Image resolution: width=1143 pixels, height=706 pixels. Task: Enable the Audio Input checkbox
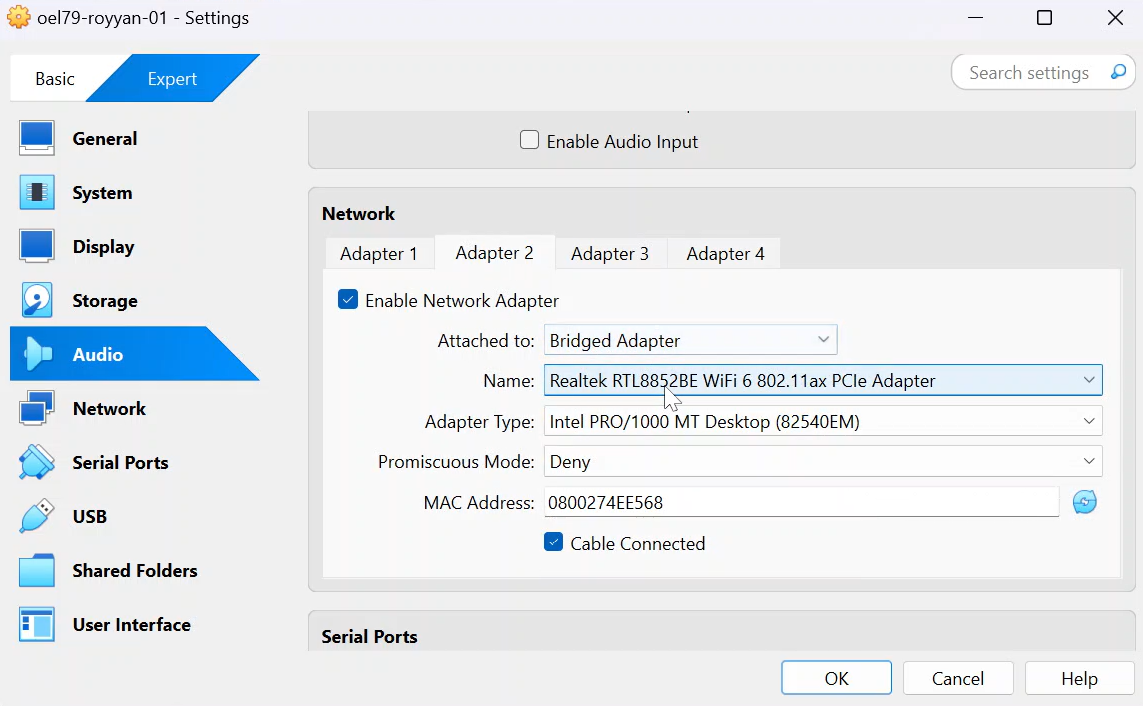point(530,141)
